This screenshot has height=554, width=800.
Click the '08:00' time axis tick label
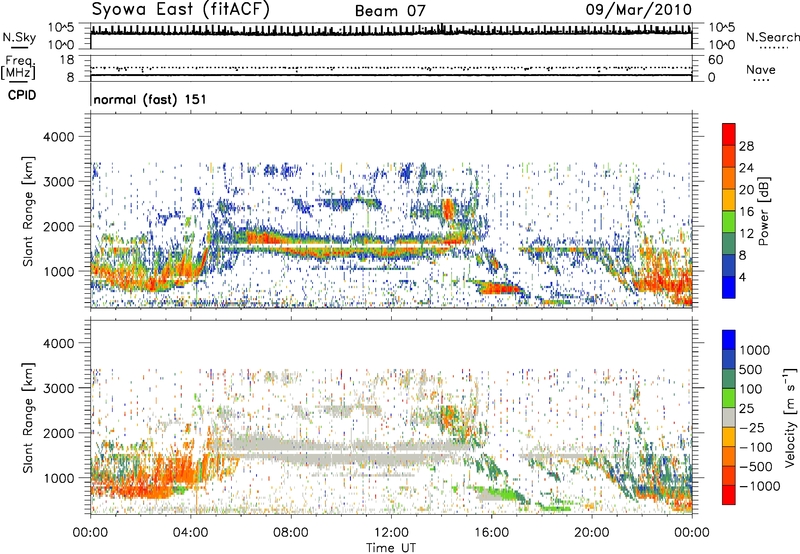click(x=291, y=533)
